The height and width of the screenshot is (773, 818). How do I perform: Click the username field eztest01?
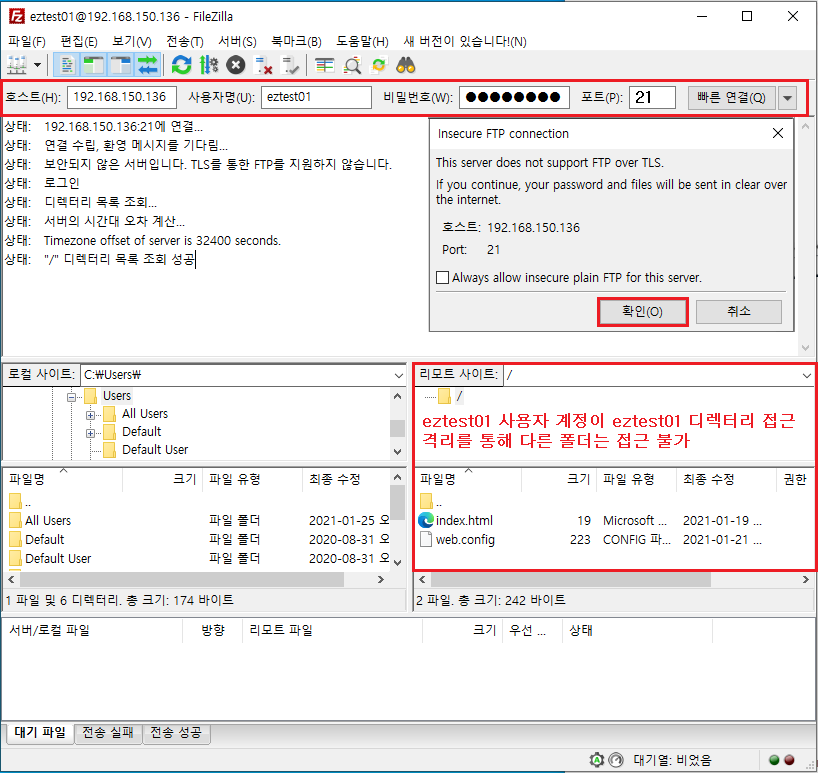pyautogui.click(x=316, y=97)
